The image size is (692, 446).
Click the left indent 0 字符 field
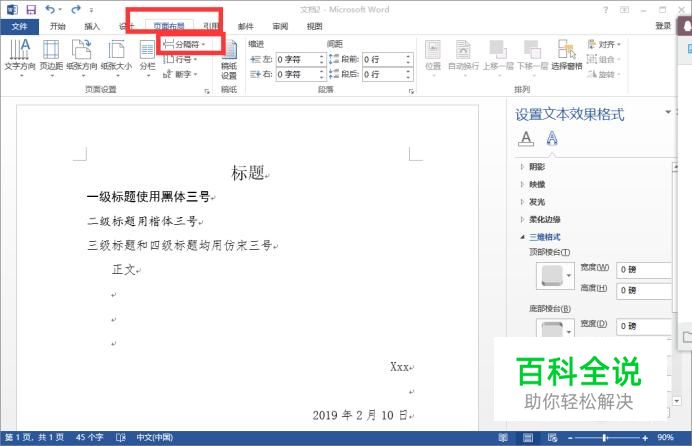tap(300, 59)
